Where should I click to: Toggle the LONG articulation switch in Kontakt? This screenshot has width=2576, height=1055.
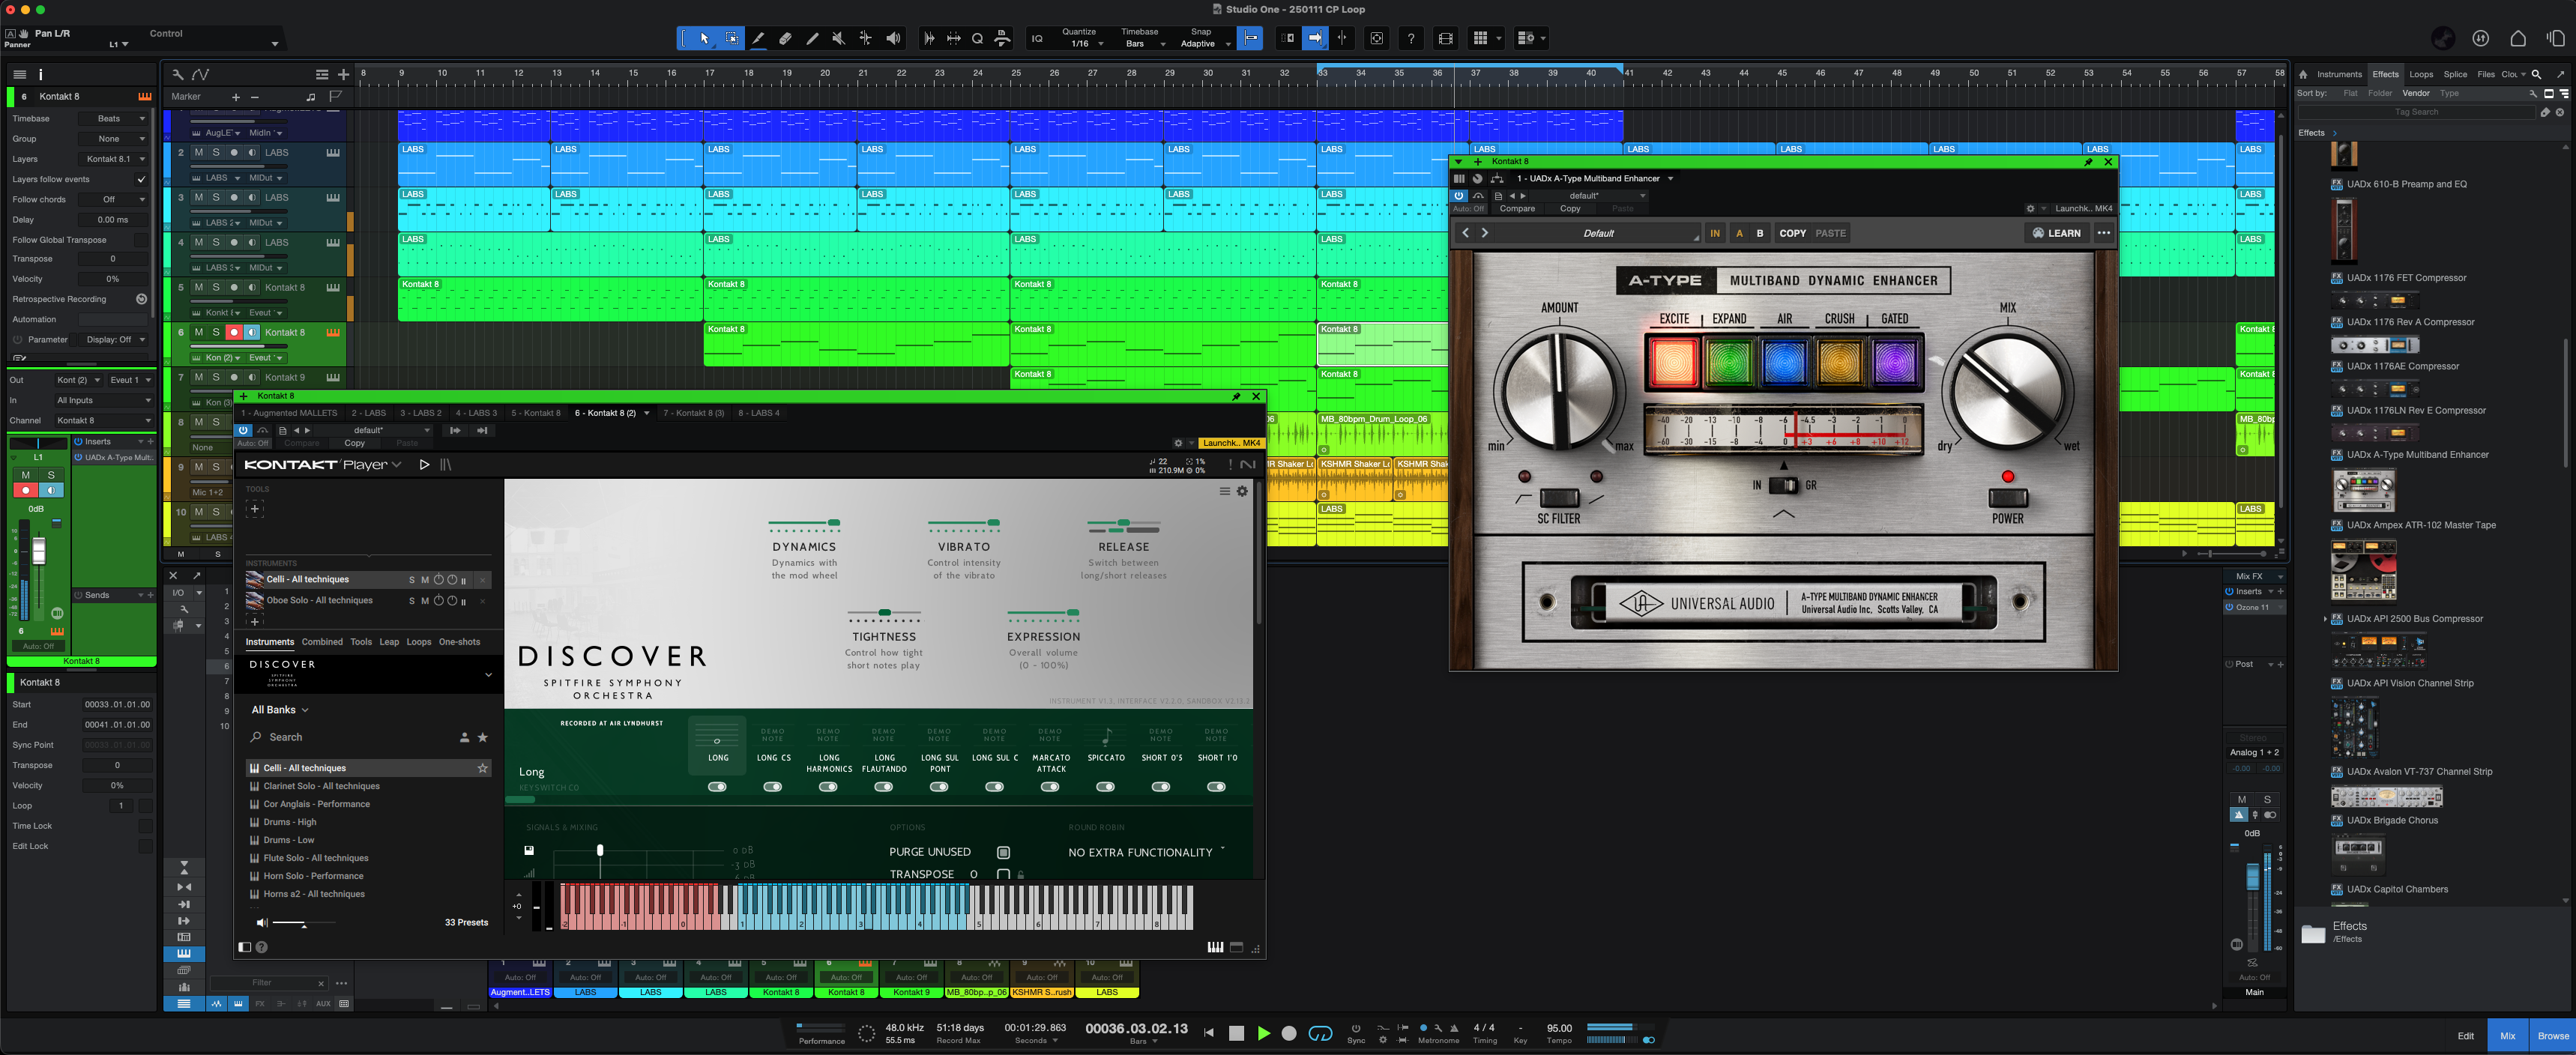tap(717, 787)
